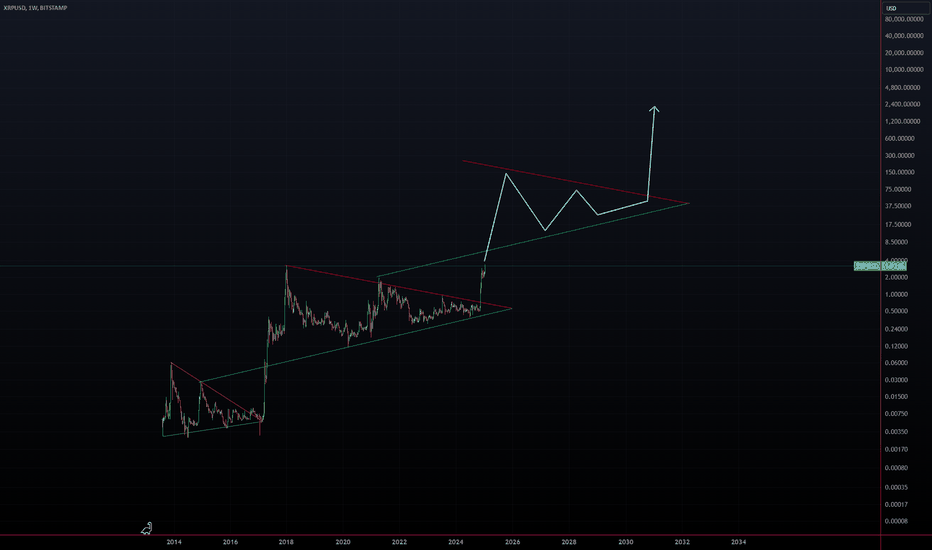Click the 300.00000 price axis label
Viewport: 932px width, 550px height.
coord(899,155)
